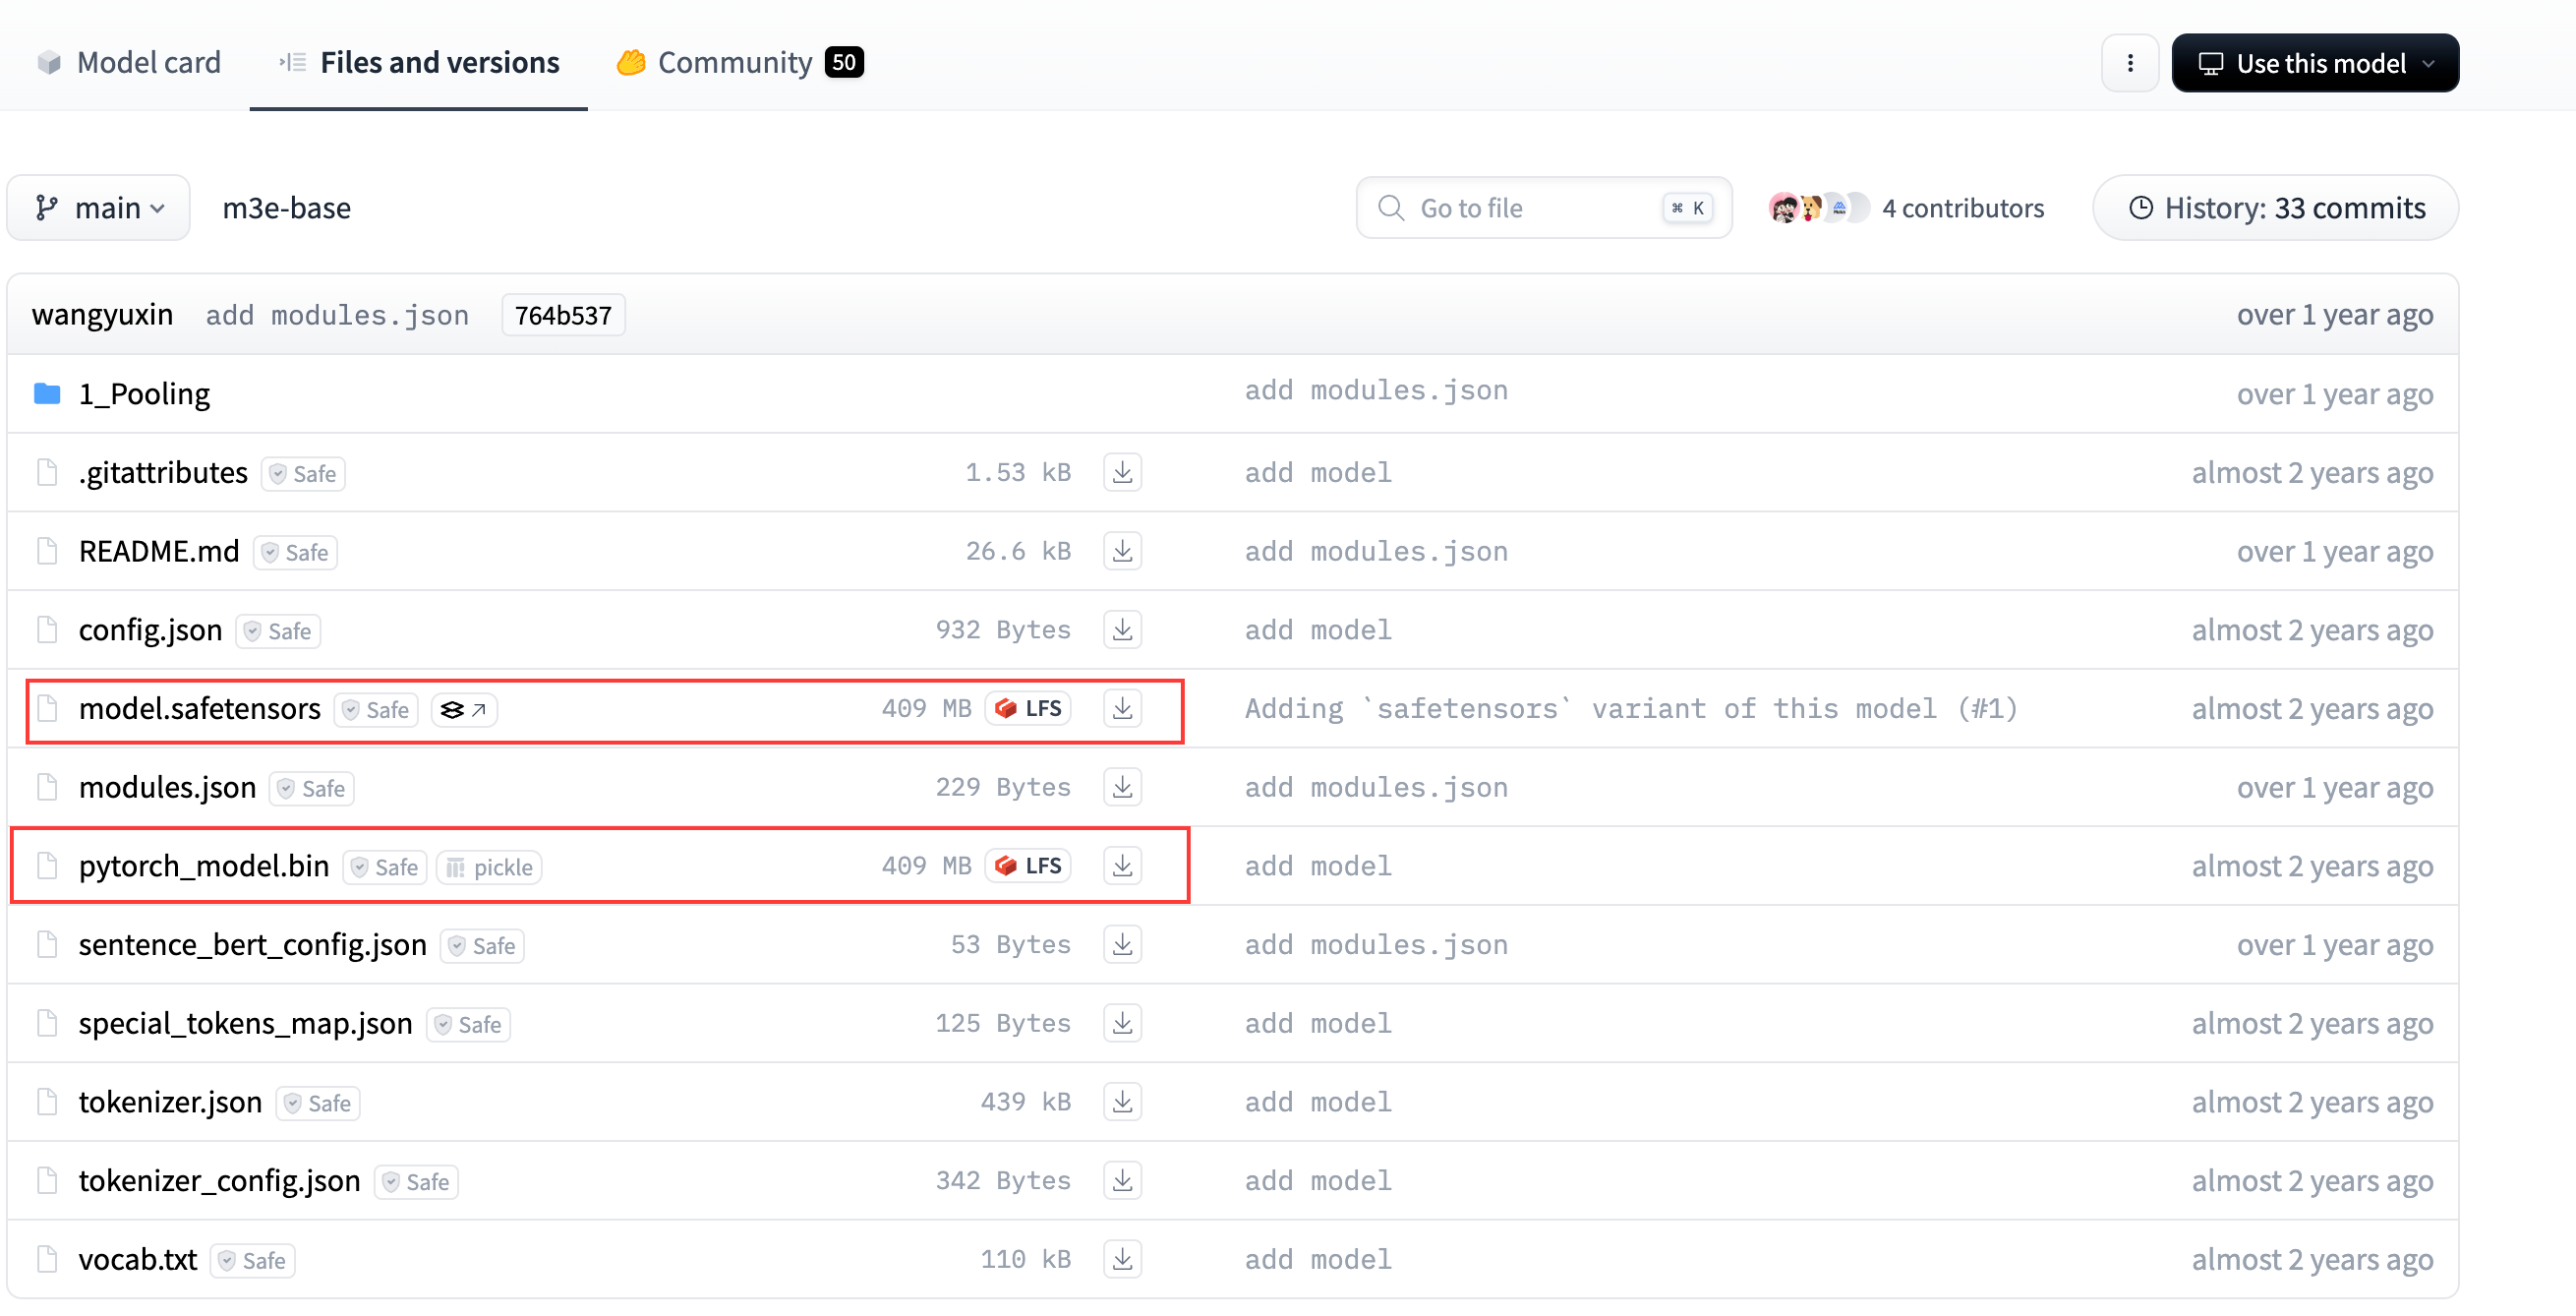
Task: Click commit hash 764b537
Action: point(563,315)
